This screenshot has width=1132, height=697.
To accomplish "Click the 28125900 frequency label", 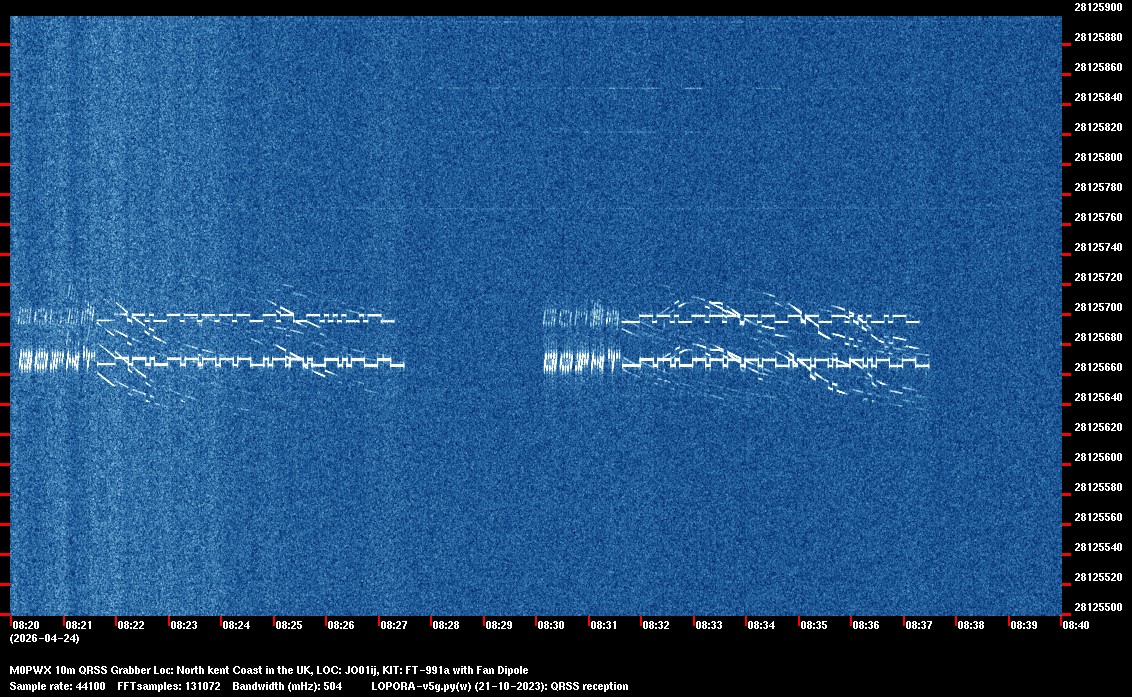I will tap(1098, 7).
